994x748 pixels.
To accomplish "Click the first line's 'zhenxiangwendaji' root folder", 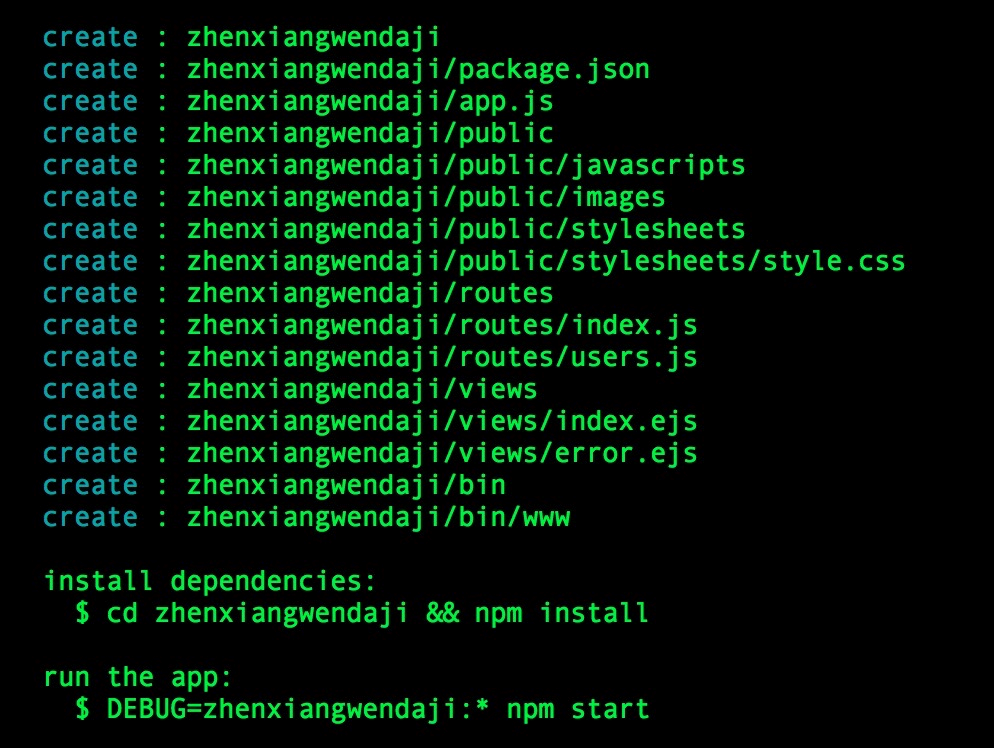I will 313,38.
